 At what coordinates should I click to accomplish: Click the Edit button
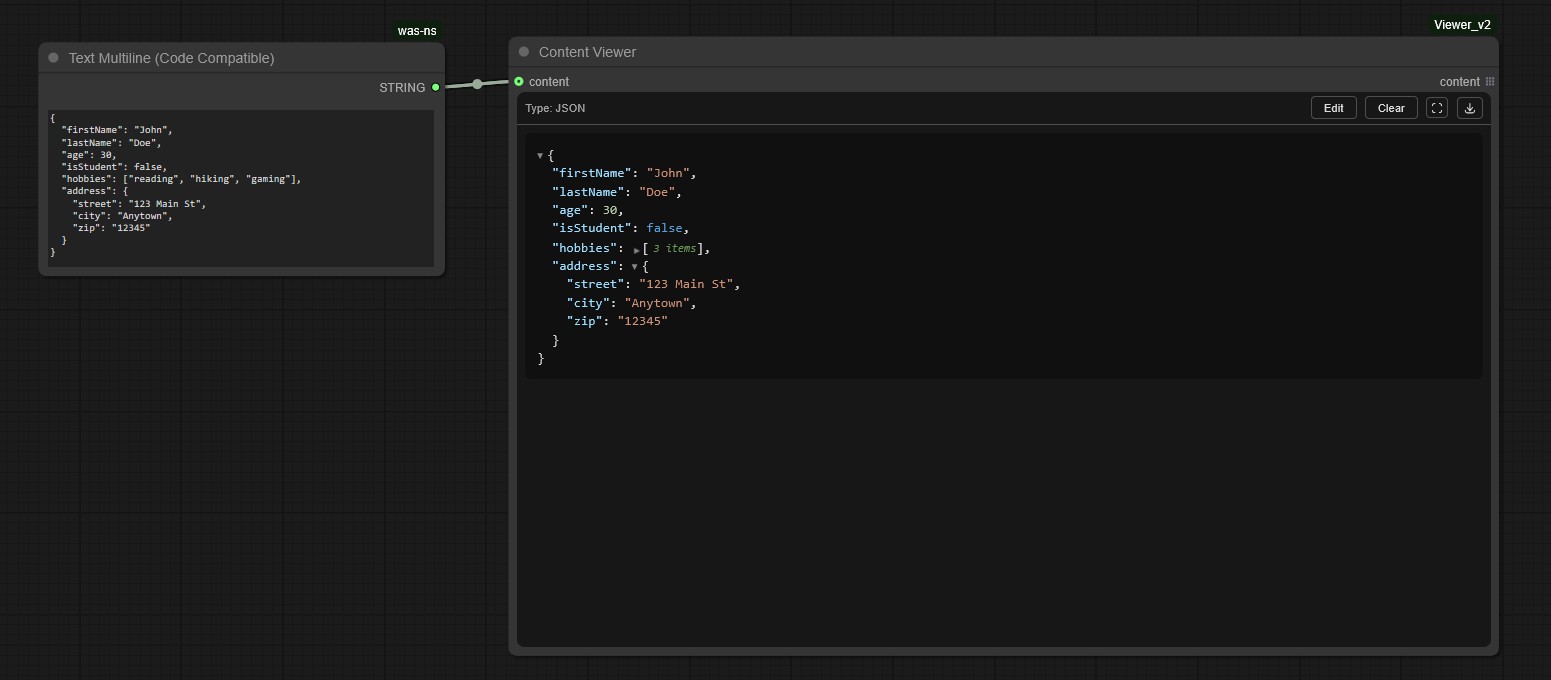tap(1333, 108)
